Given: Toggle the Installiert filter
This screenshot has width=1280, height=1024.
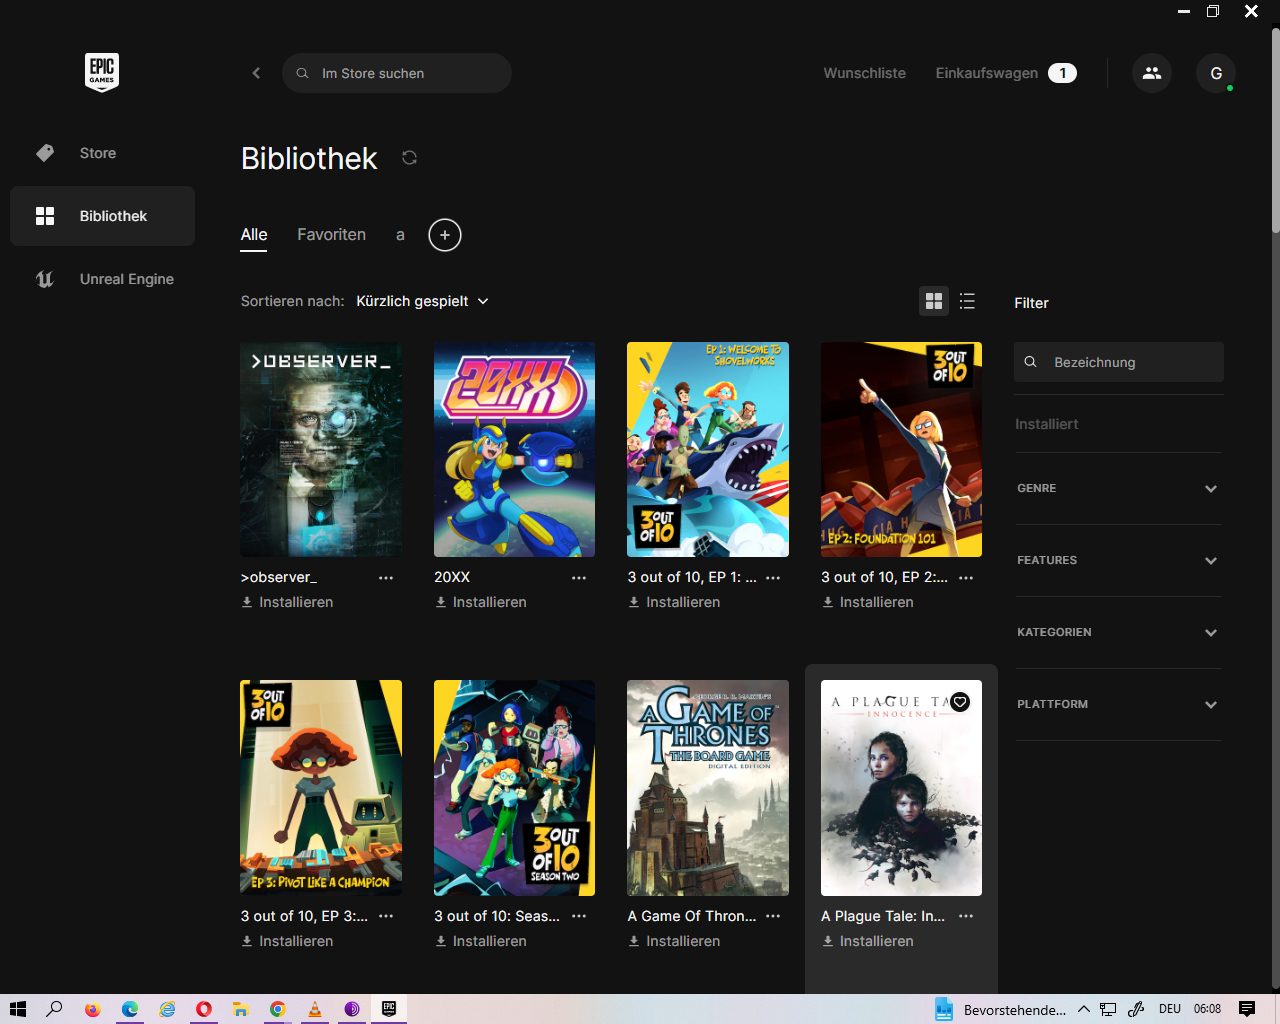Looking at the screenshot, I should (x=1047, y=424).
